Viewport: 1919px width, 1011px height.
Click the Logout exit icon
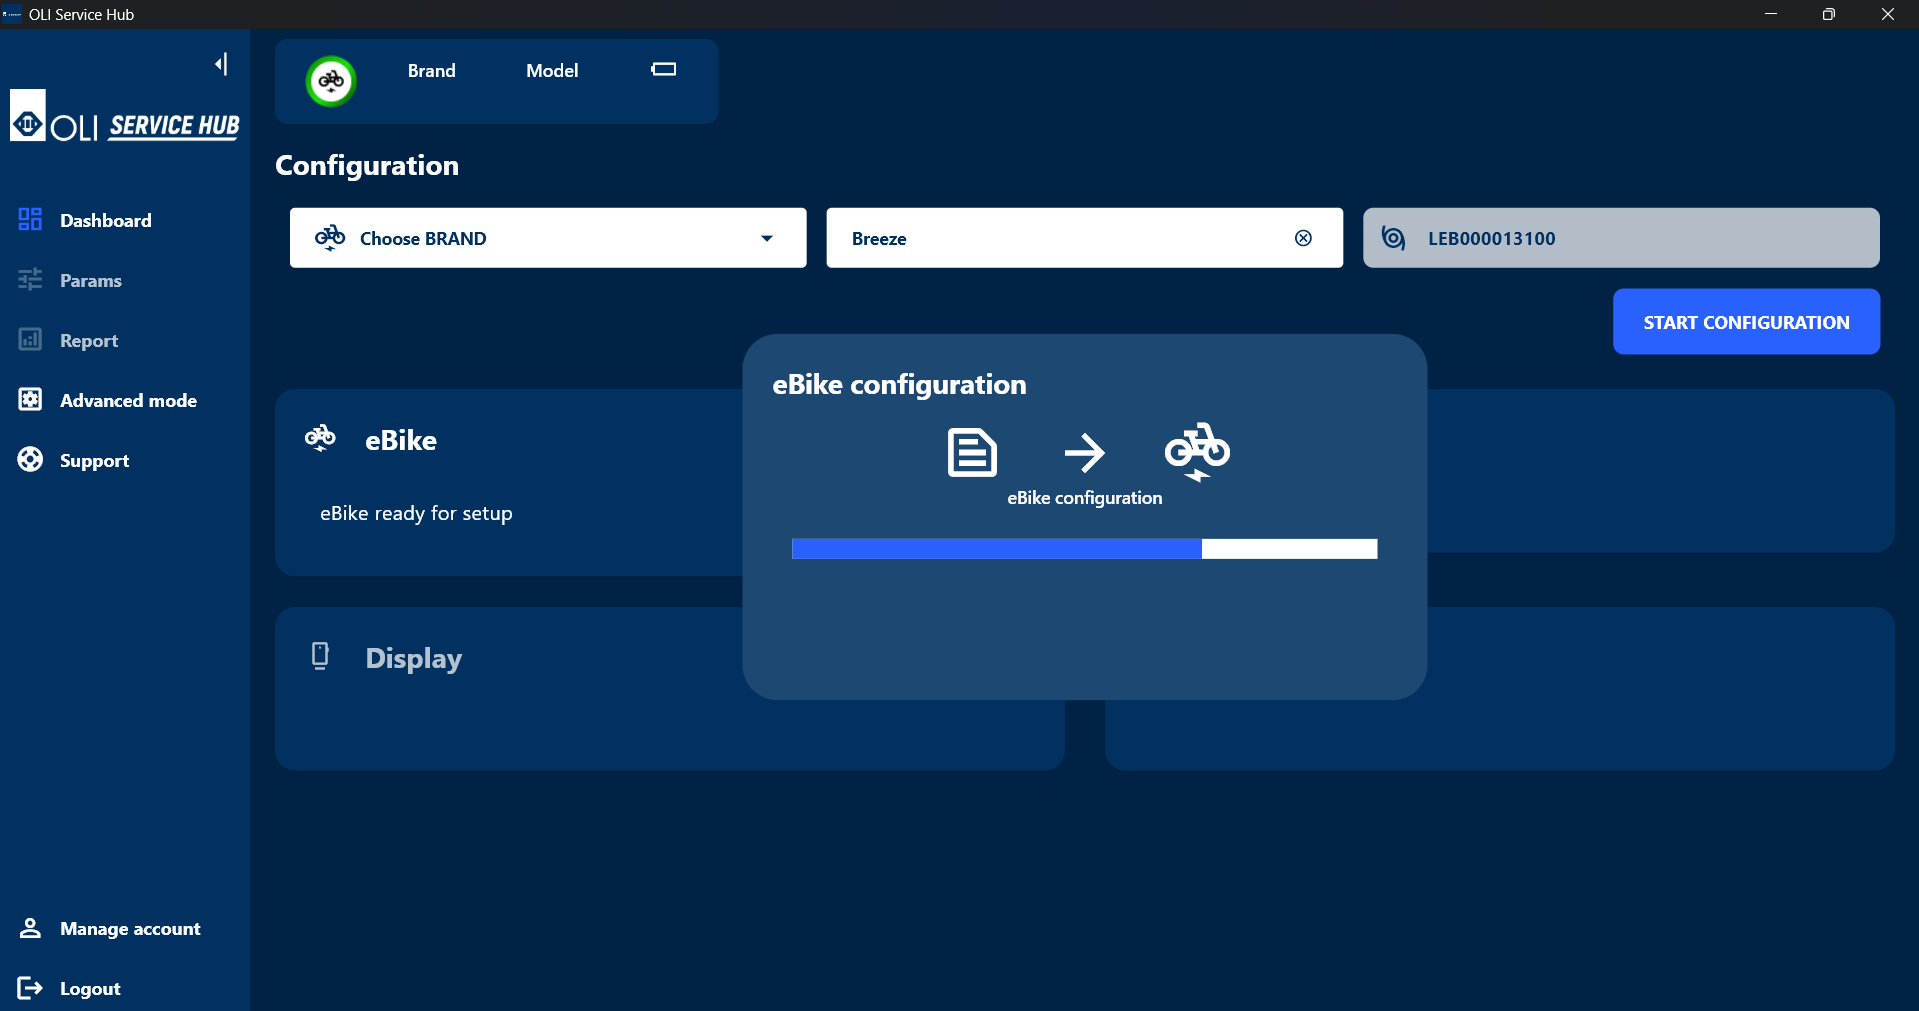tap(30, 988)
